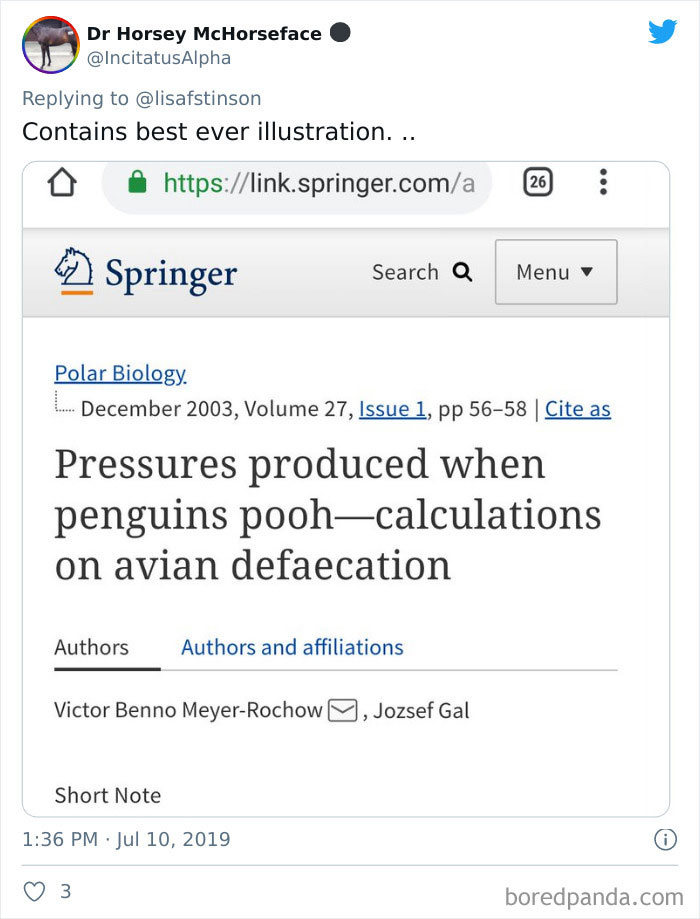Expand the Springer Menu dropdown
Screen dimensions: 700x919
(x=556, y=271)
